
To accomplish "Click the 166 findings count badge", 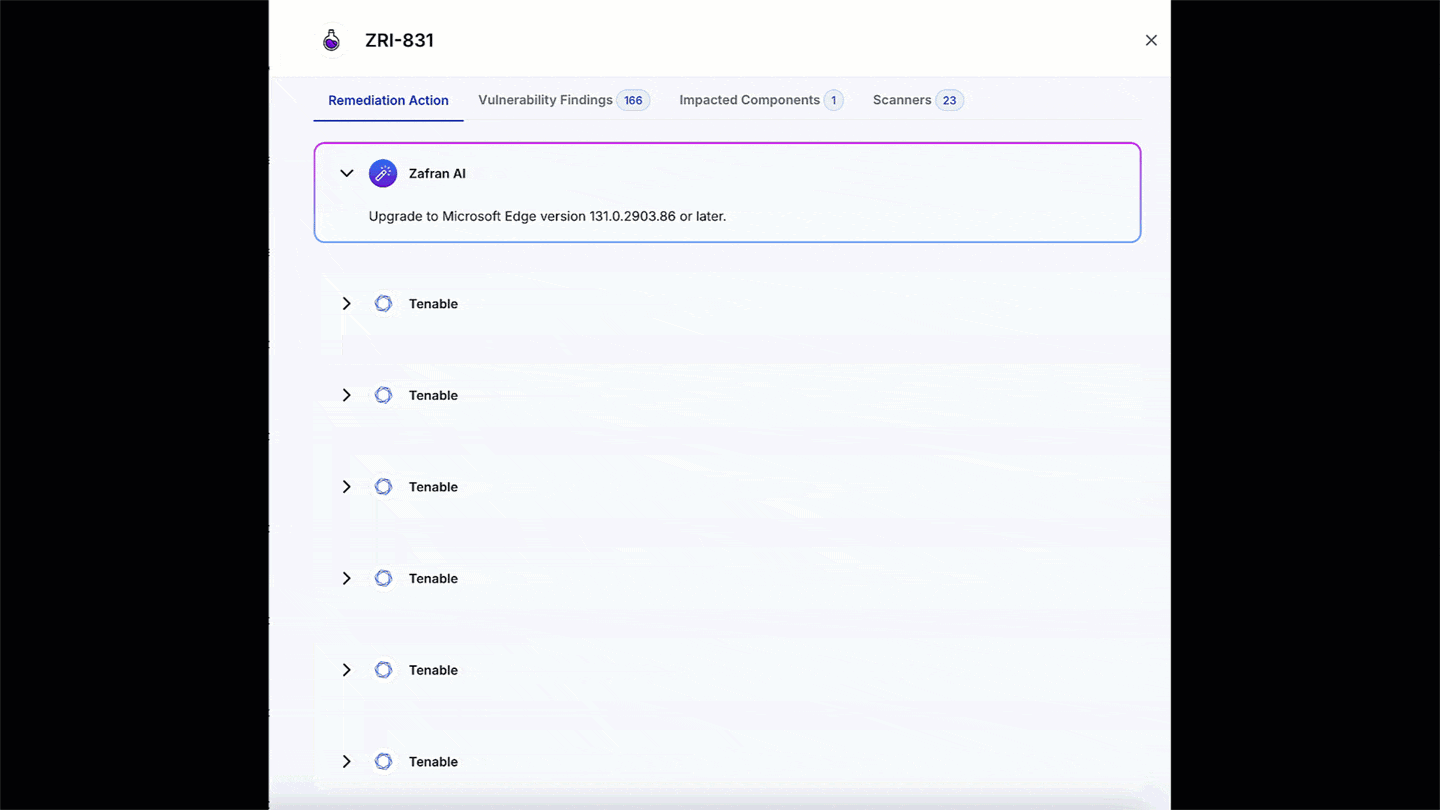I will click(633, 100).
